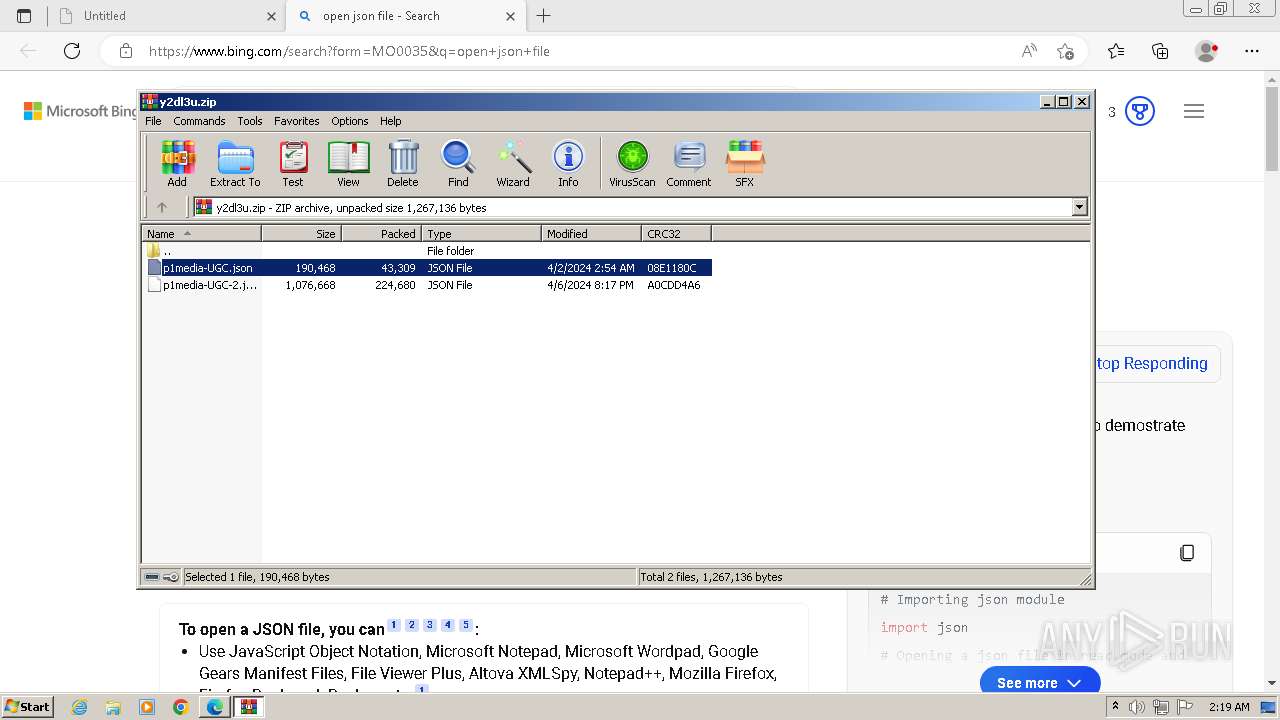Open the File menu in WinRAR
Image resolution: width=1280 pixels, height=720 pixels.
[153, 121]
